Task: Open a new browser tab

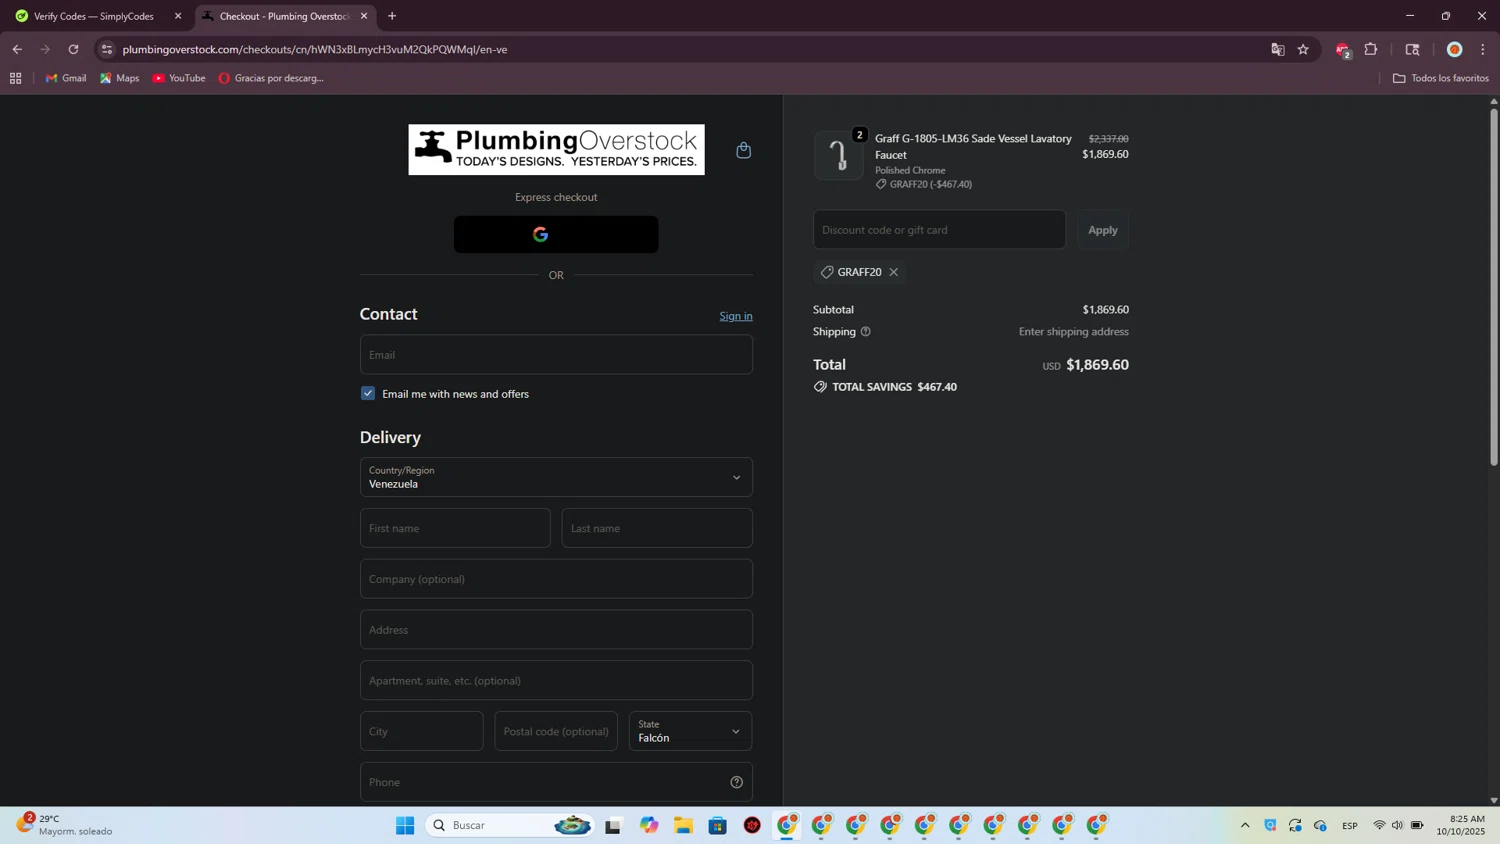Action: (392, 16)
